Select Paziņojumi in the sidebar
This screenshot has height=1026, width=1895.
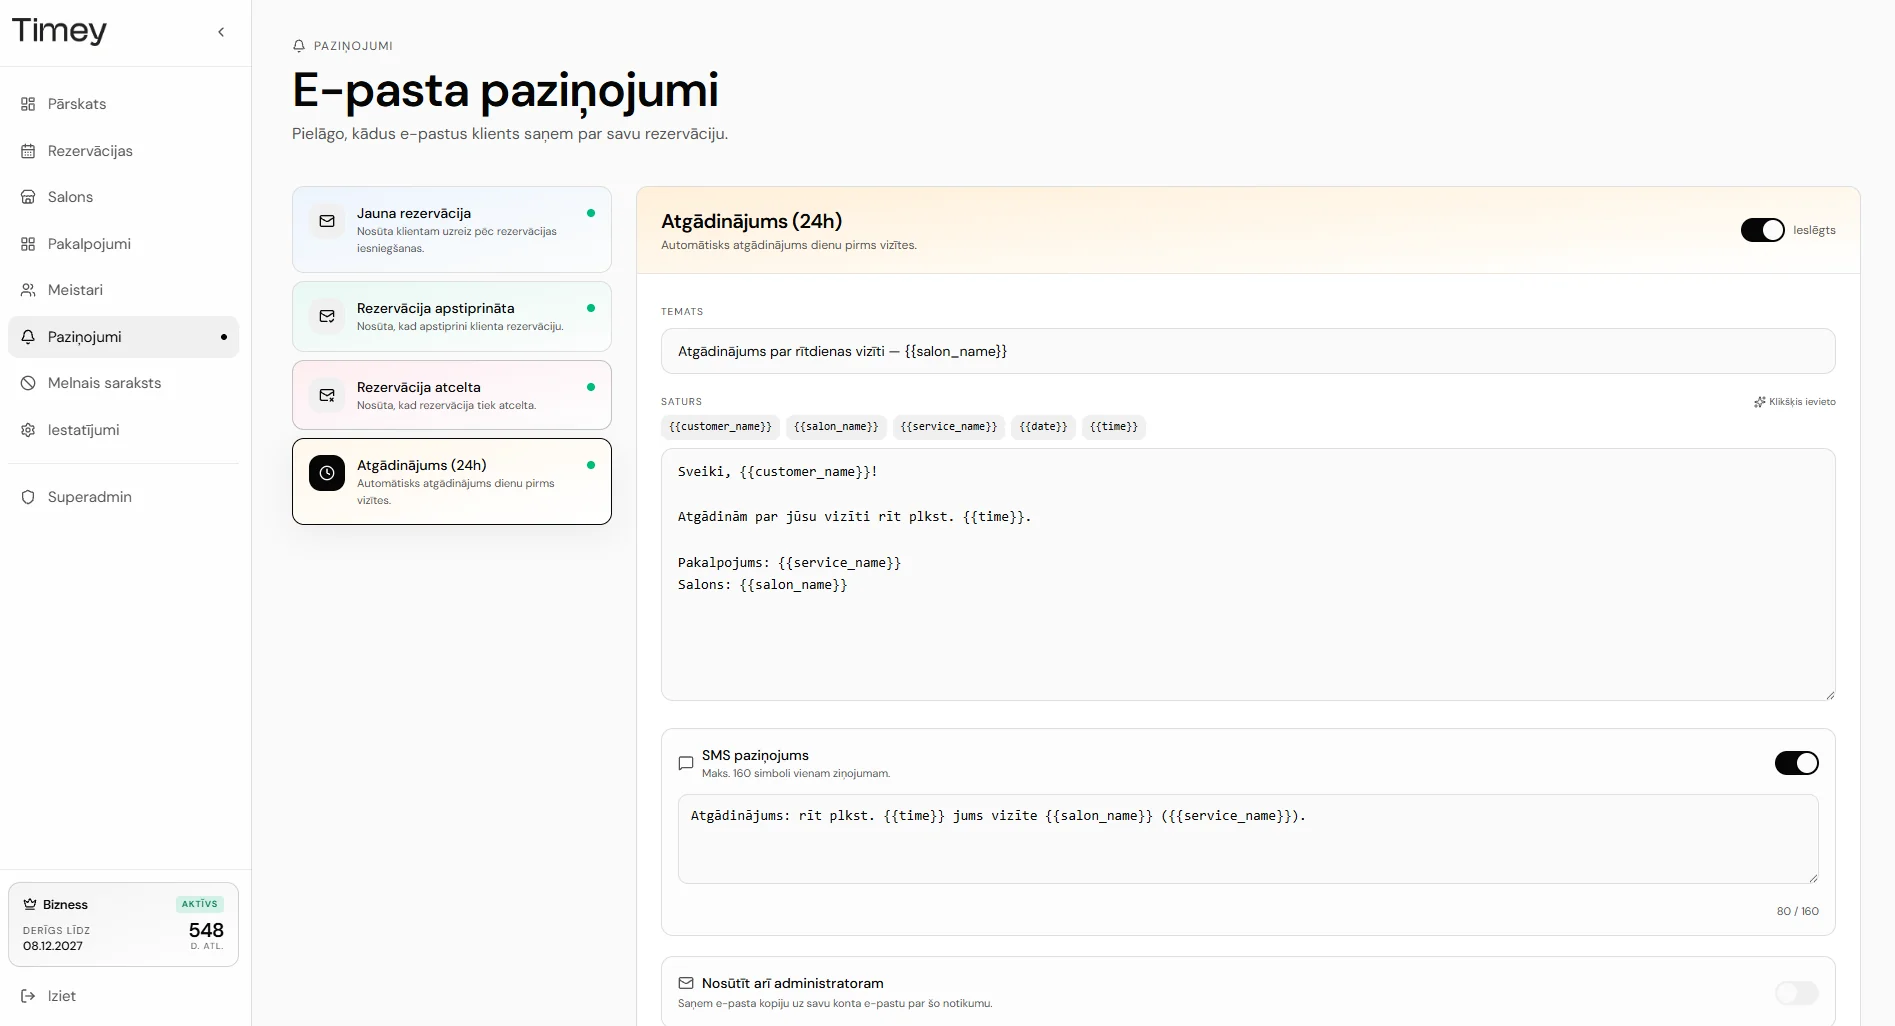tap(124, 337)
